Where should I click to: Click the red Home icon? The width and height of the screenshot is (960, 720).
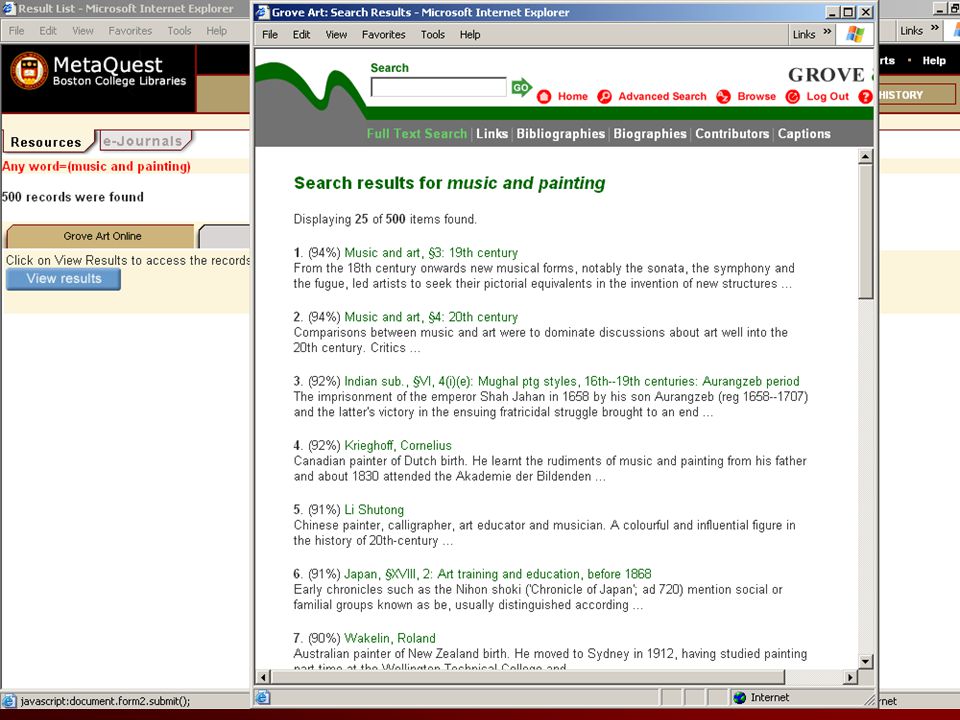[x=544, y=97]
